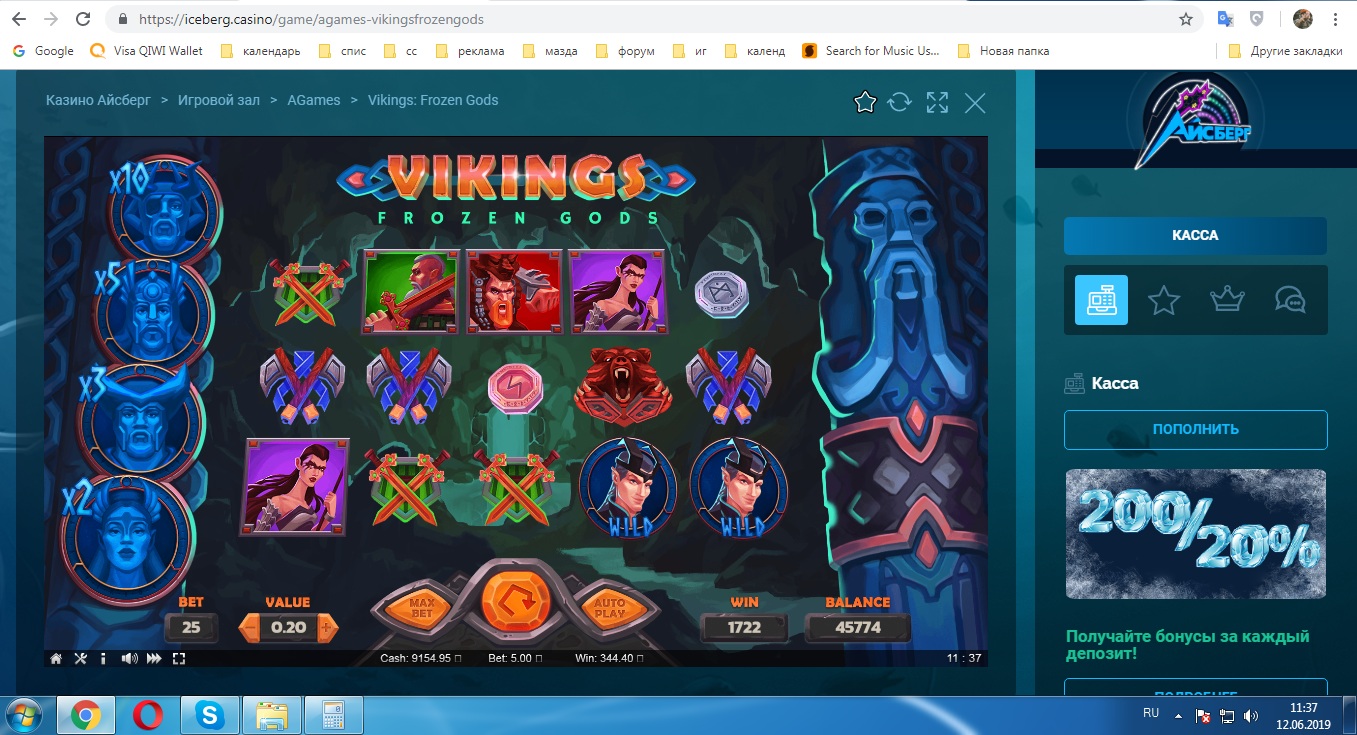Start AUTO PLAY mode
The height and width of the screenshot is (735, 1357).
pyautogui.click(x=609, y=606)
